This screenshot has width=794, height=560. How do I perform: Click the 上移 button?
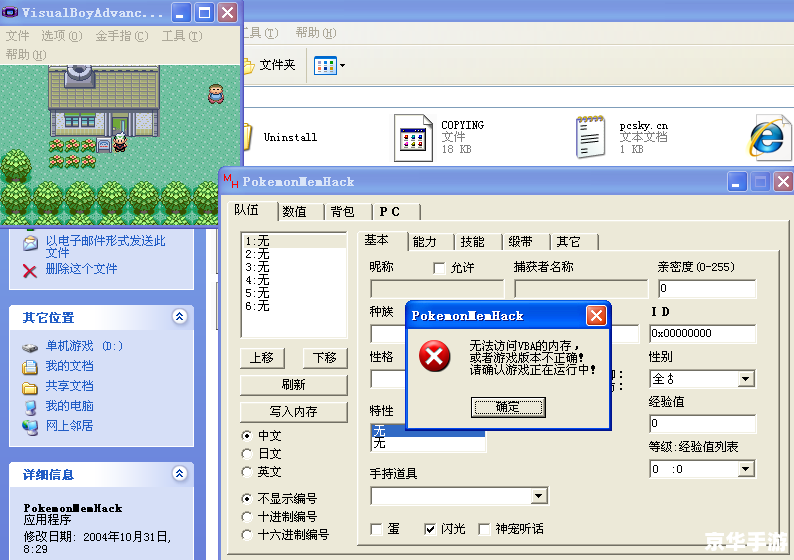262,358
